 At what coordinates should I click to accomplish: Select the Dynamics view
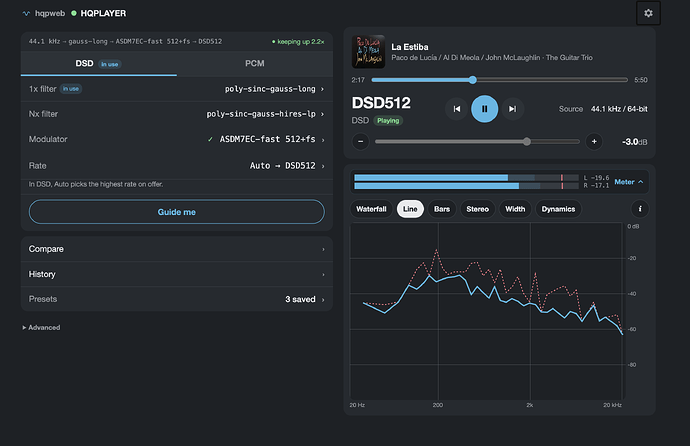click(x=558, y=209)
